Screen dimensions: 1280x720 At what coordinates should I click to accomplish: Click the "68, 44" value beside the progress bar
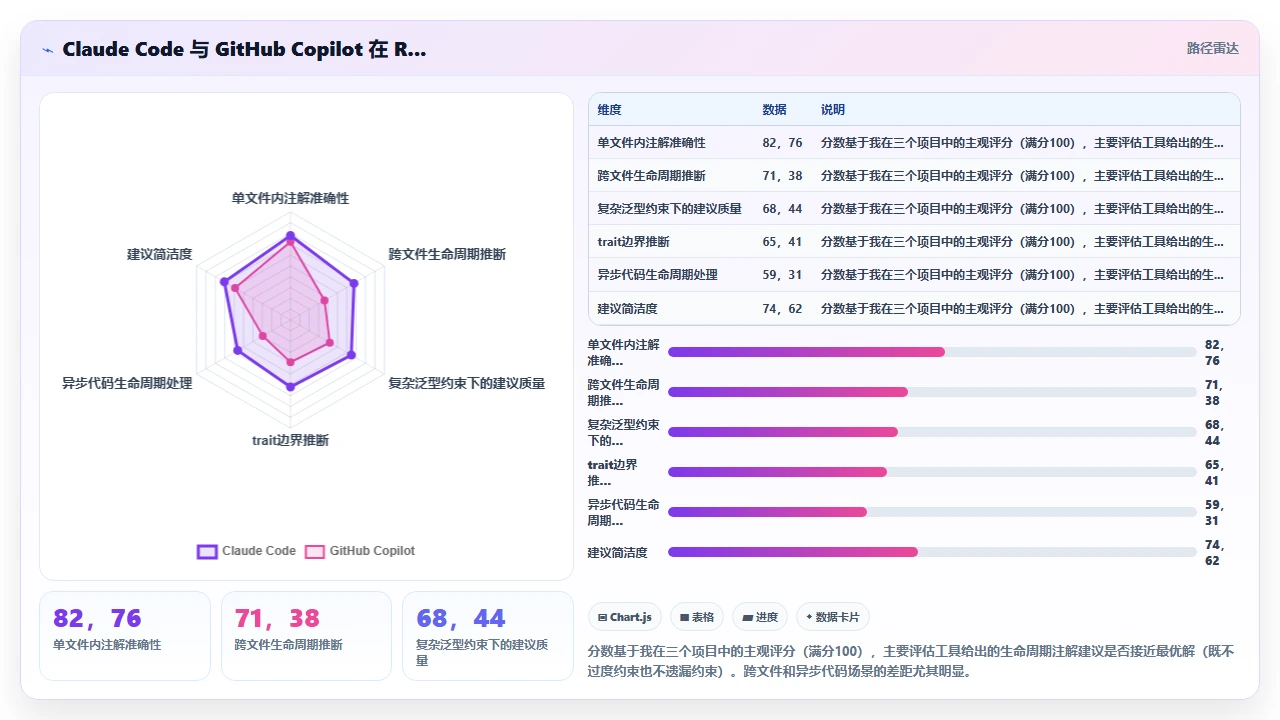click(x=1214, y=432)
